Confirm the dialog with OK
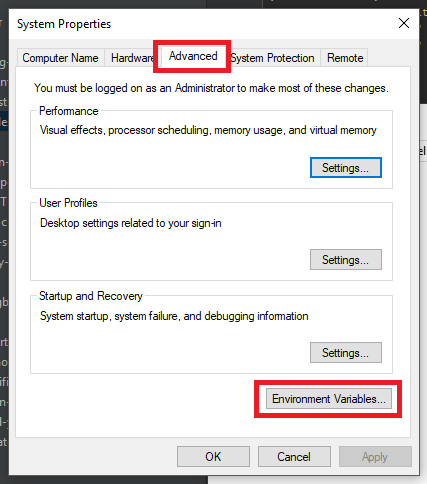This screenshot has width=427, height=484. coord(213,457)
